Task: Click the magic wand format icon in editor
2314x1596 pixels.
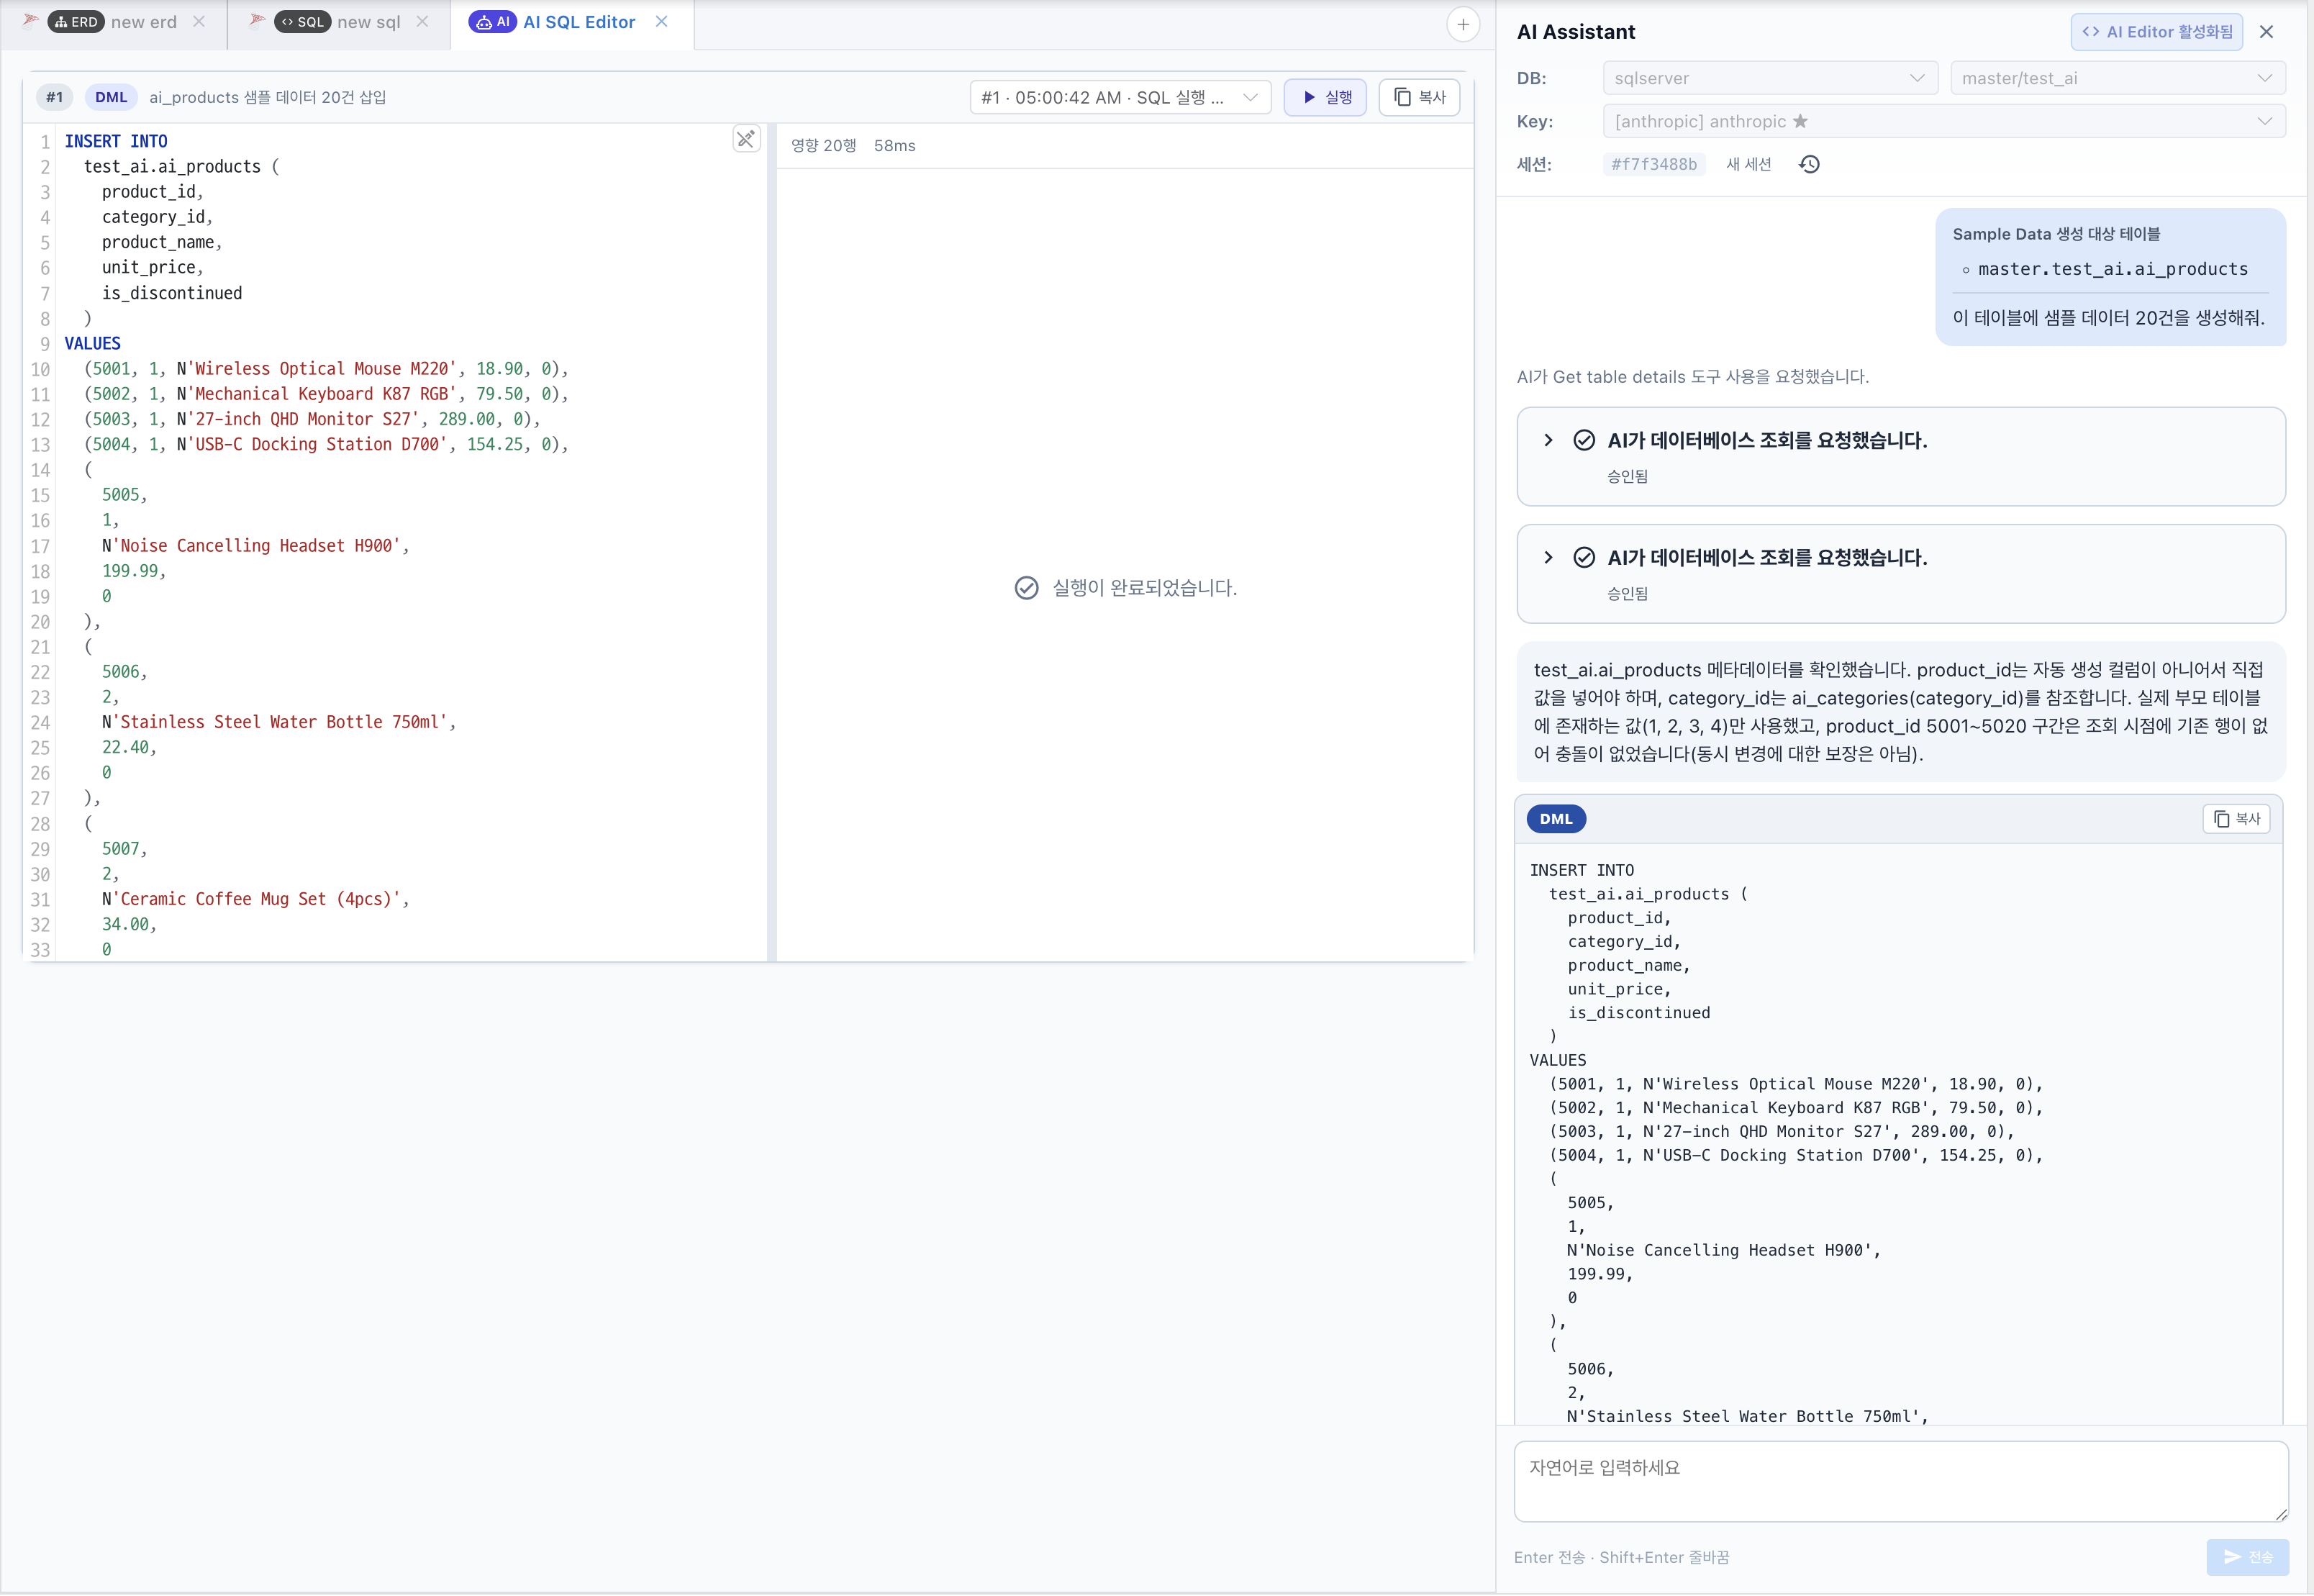Action: (x=746, y=139)
